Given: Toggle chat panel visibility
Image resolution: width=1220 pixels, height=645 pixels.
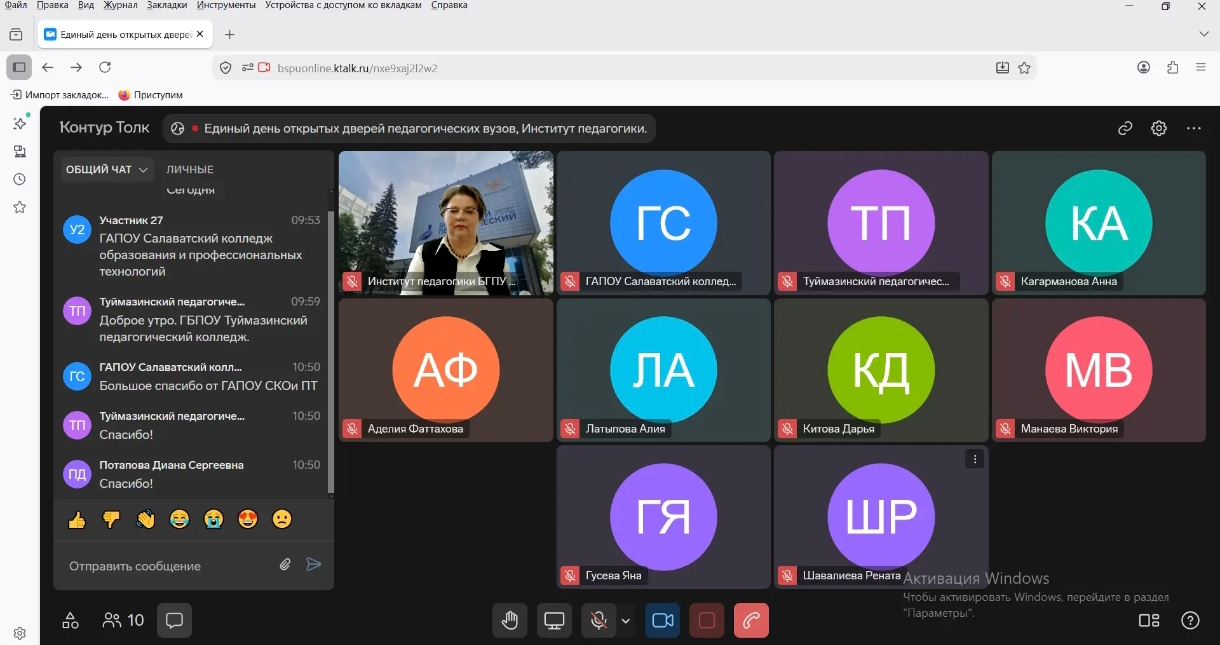Looking at the screenshot, I should coord(174,620).
